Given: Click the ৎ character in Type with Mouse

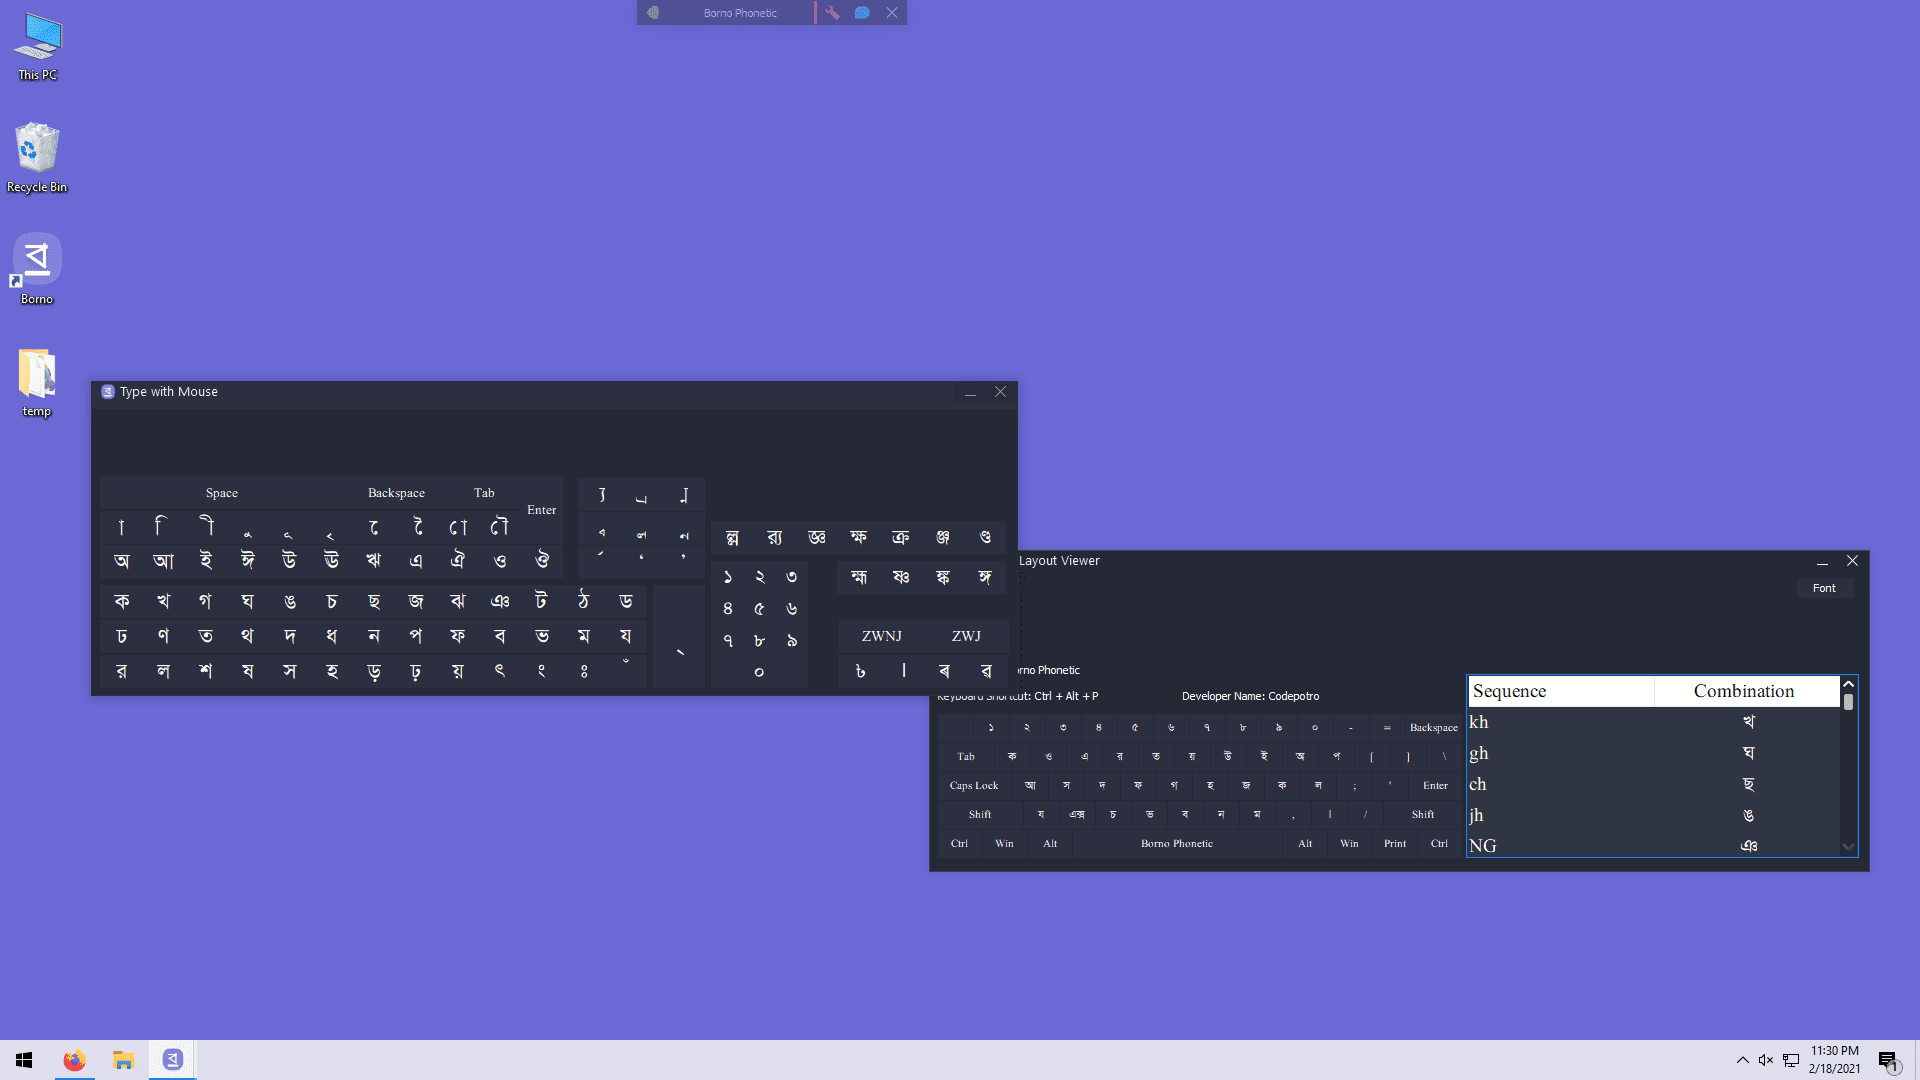Looking at the screenshot, I should coord(500,671).
